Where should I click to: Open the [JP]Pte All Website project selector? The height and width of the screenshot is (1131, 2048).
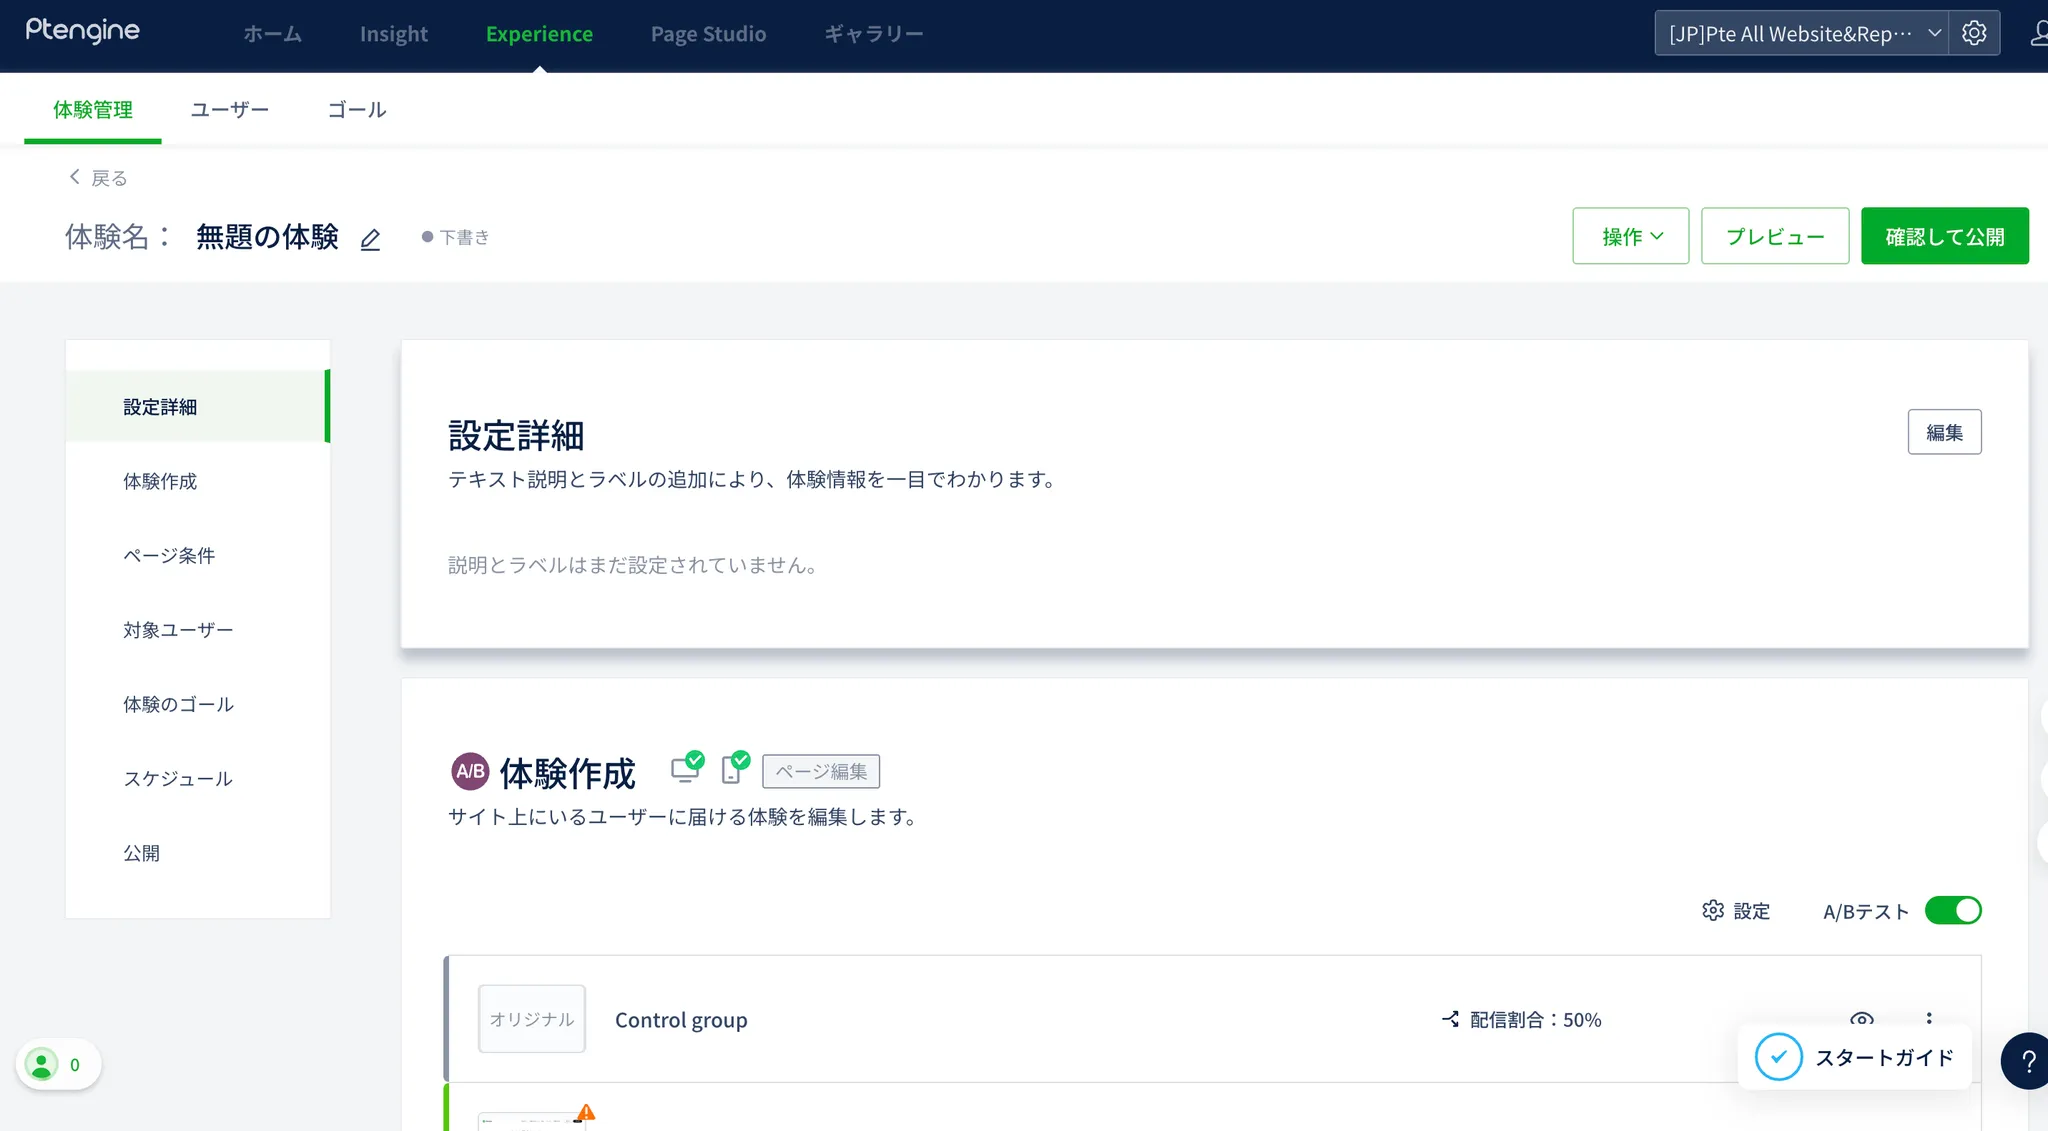(x=1800, y=34)
